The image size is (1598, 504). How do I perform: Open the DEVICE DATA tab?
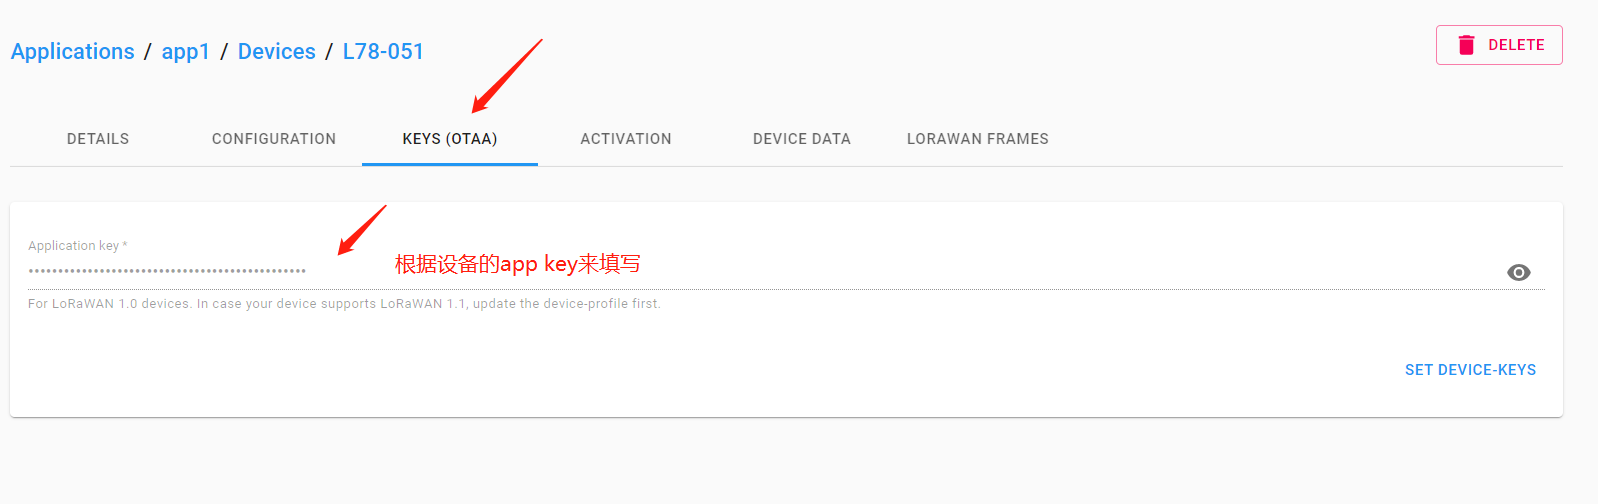point(802,139)
